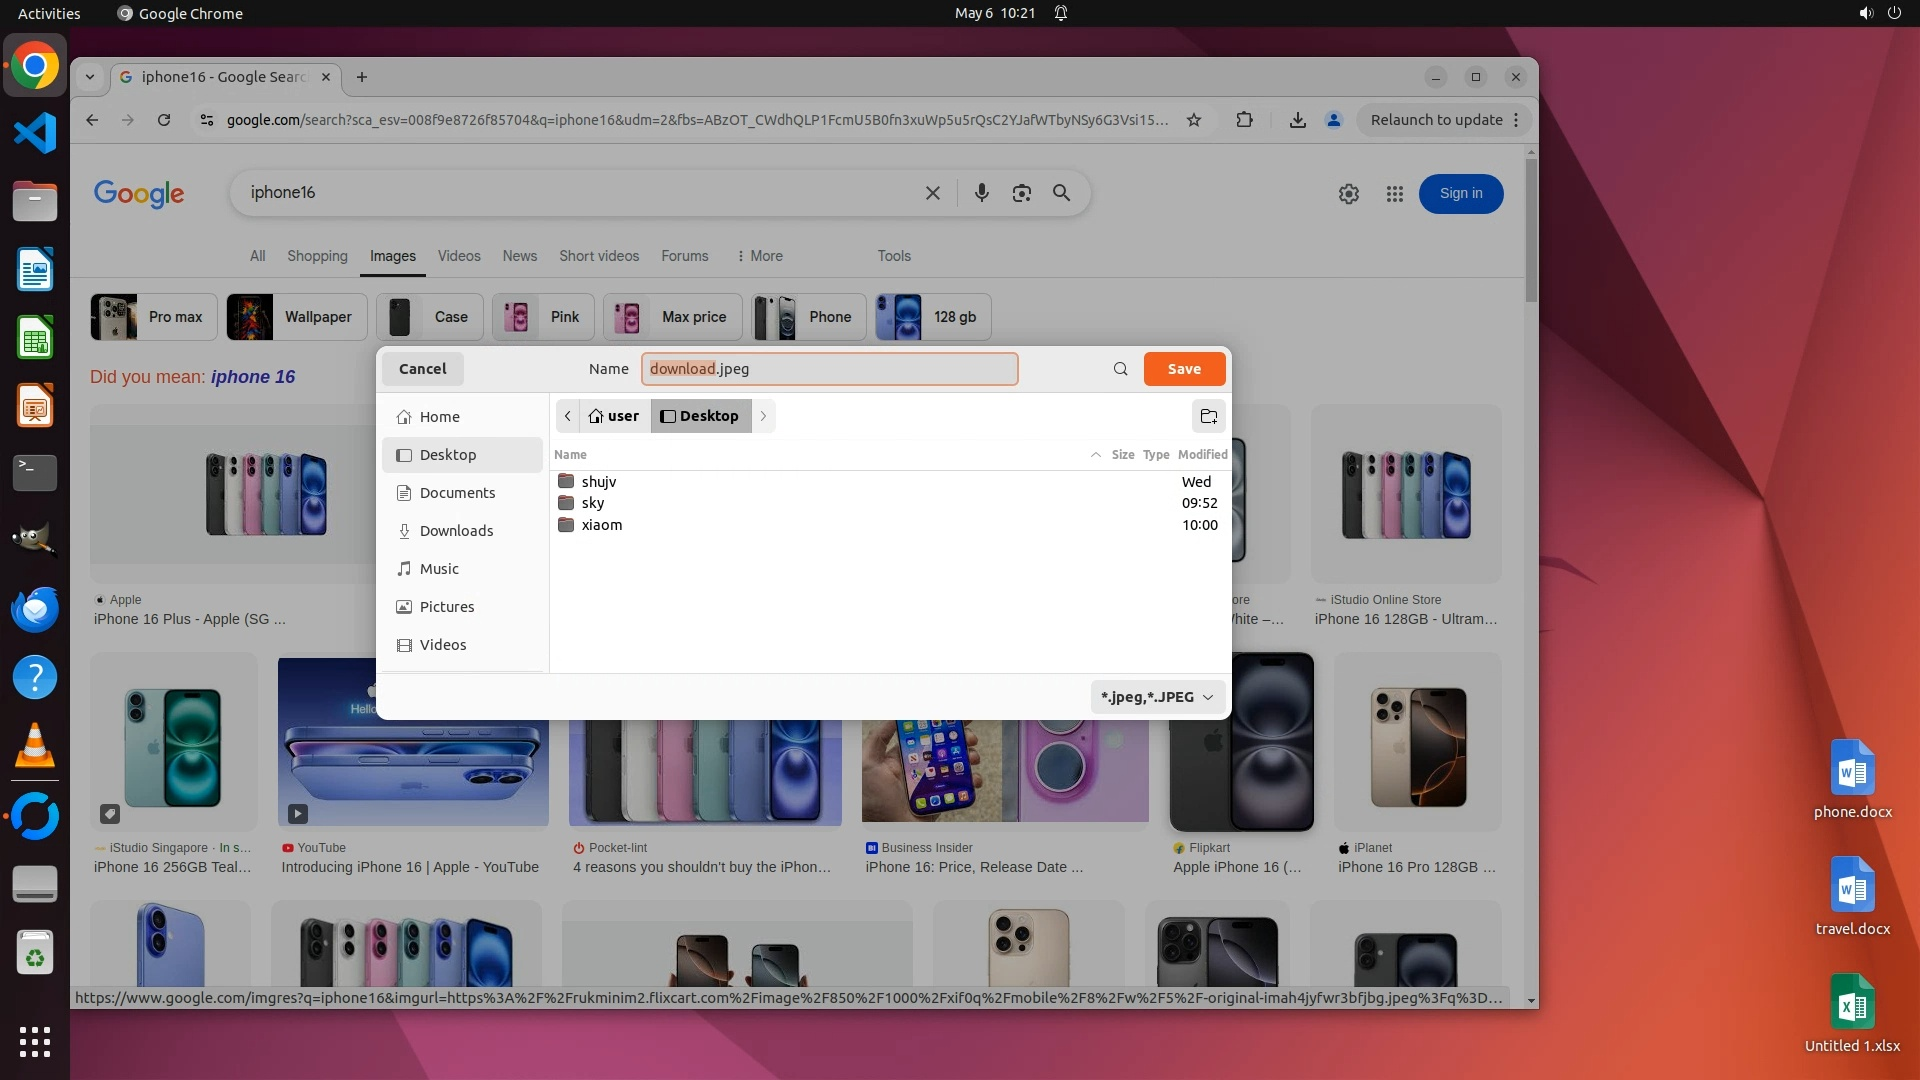The height and width of the screenshot is (1080, 1920).
Task: Click the download.jpeg name input field
Action: 829,369
